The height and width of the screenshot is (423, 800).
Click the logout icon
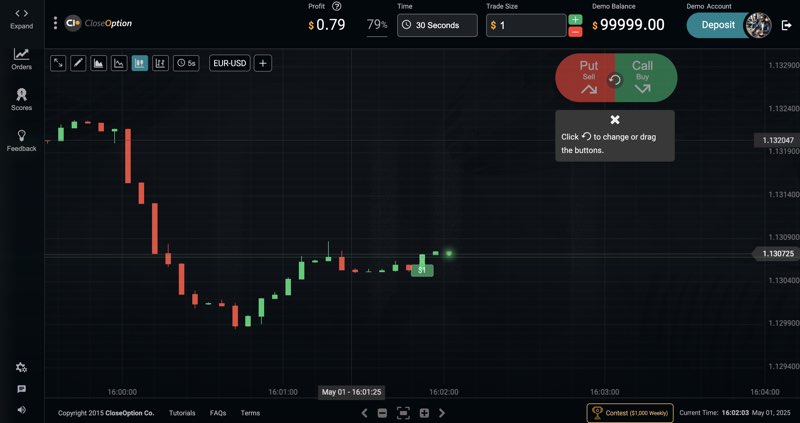[x=786, y=25]
